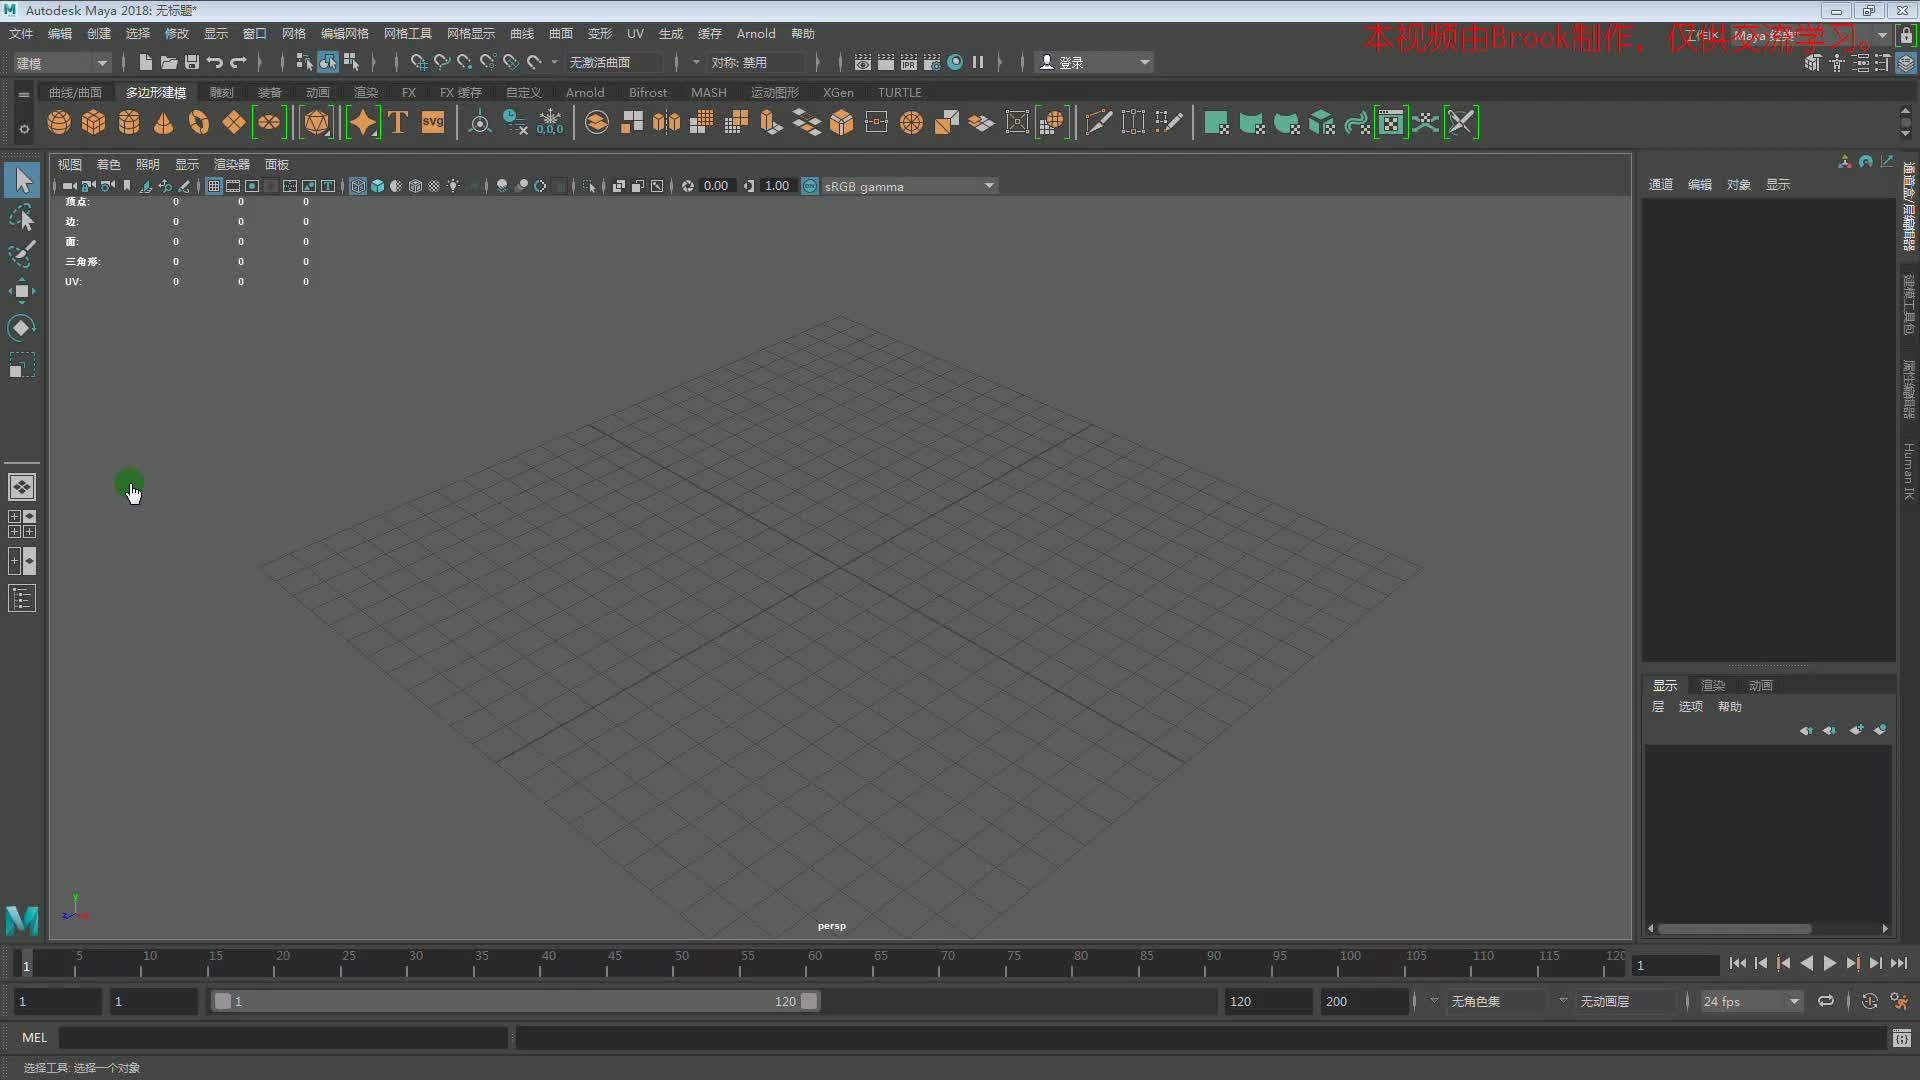
Task: Open the 登录 sign-in dropdown
Action: 1095,63
